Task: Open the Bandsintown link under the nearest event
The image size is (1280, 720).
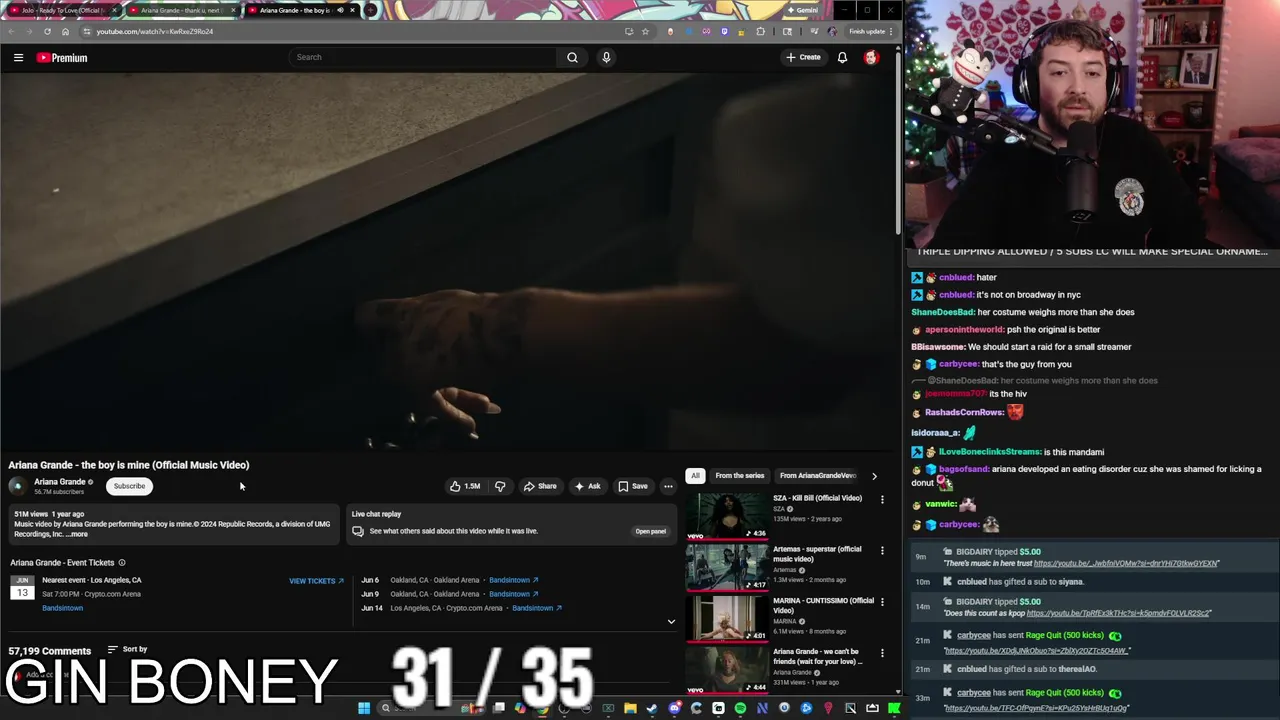Action: pos(62,608)
